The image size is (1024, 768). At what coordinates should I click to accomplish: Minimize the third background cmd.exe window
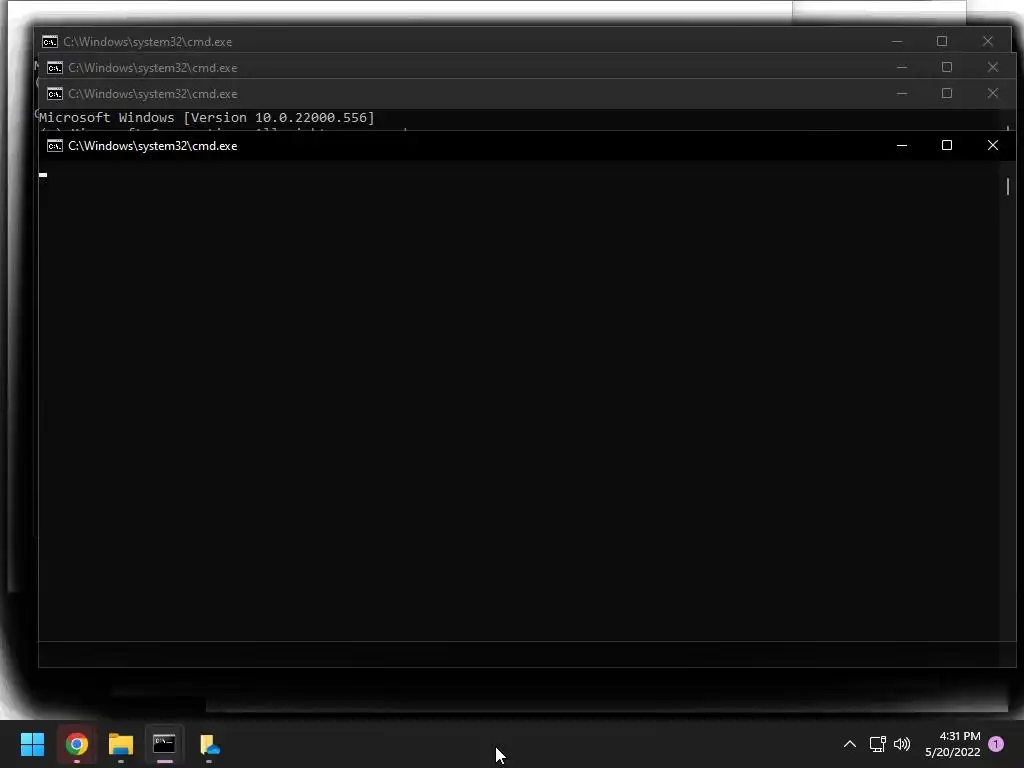click(902, 93)
